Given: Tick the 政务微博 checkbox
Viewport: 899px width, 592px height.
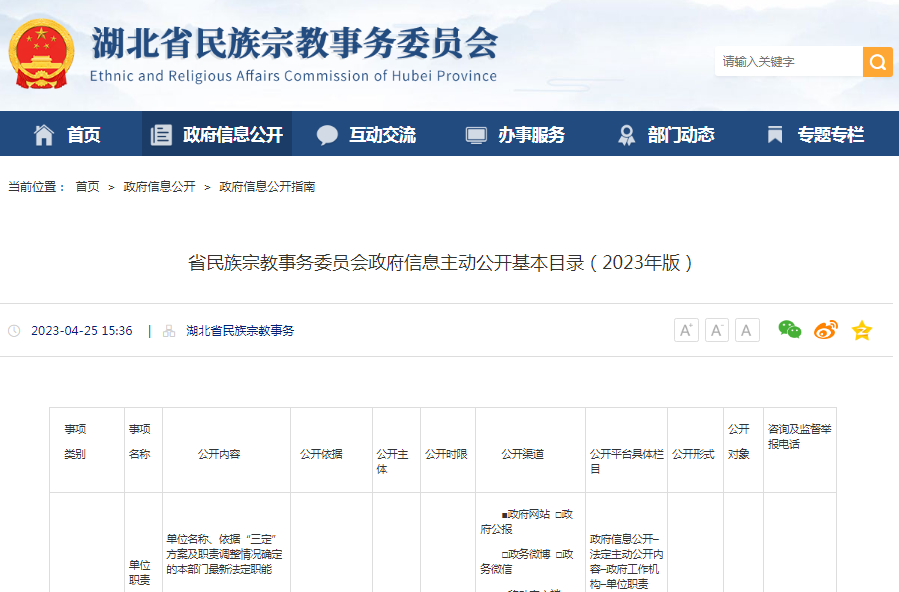Looking at the screenshot, I should 506,554.
